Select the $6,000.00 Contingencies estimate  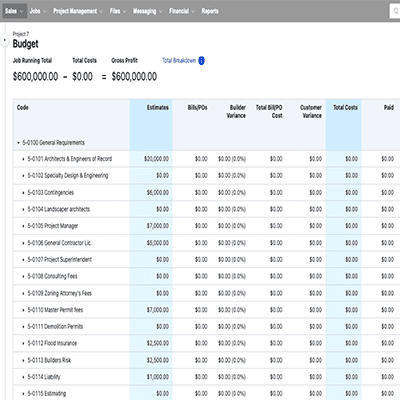pos(158,193)
